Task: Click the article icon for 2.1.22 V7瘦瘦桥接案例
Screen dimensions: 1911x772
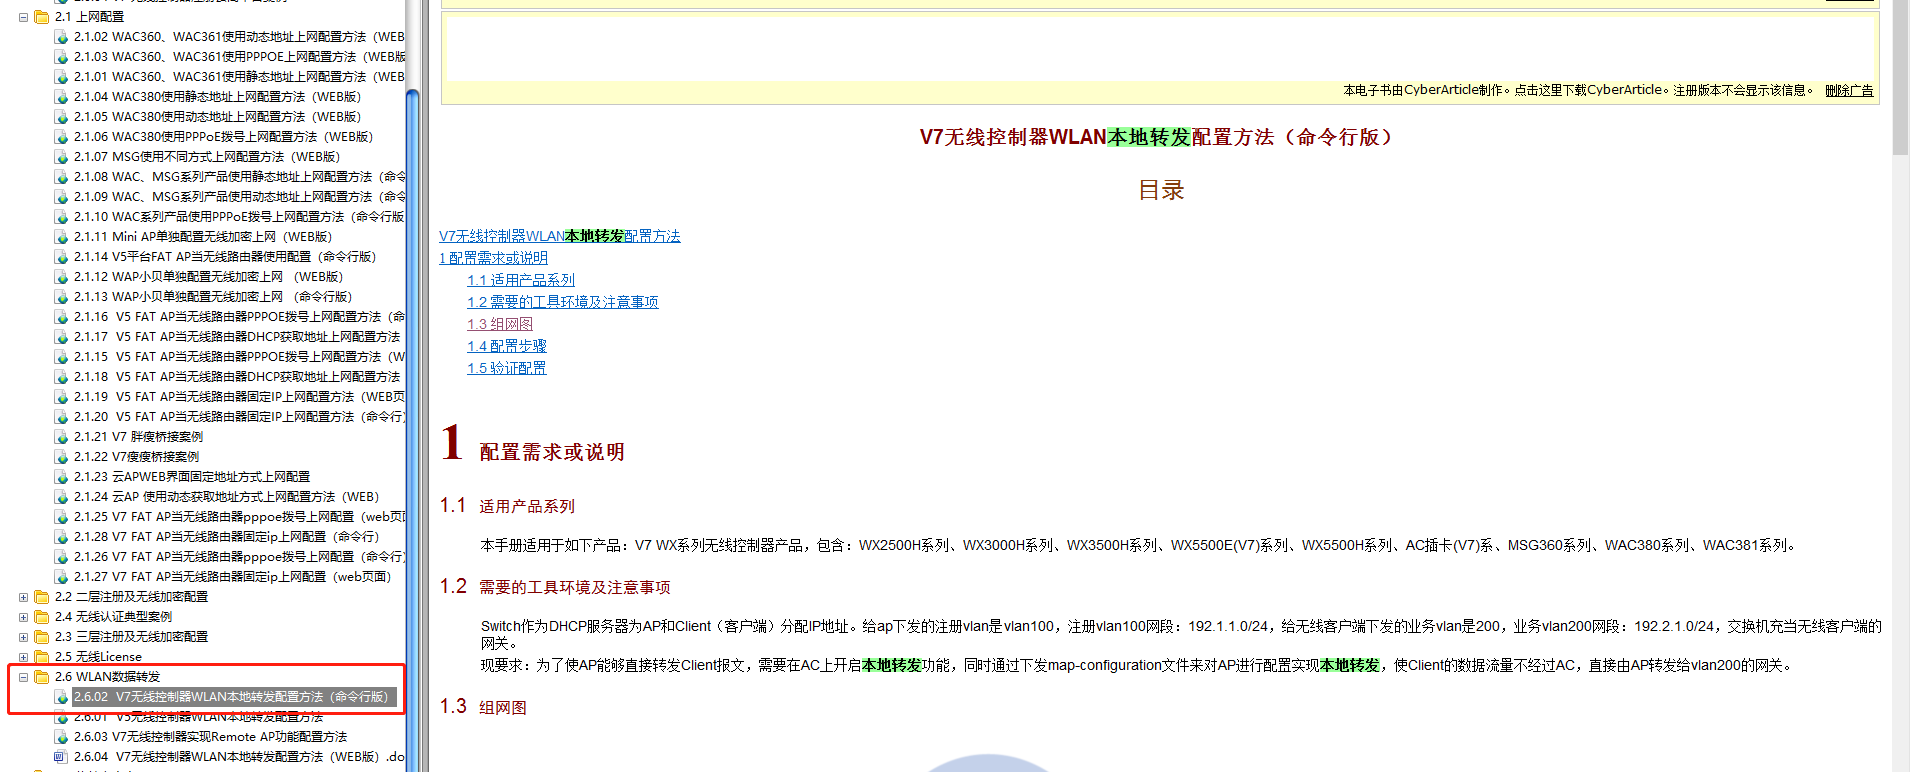Action: [61, 457]
